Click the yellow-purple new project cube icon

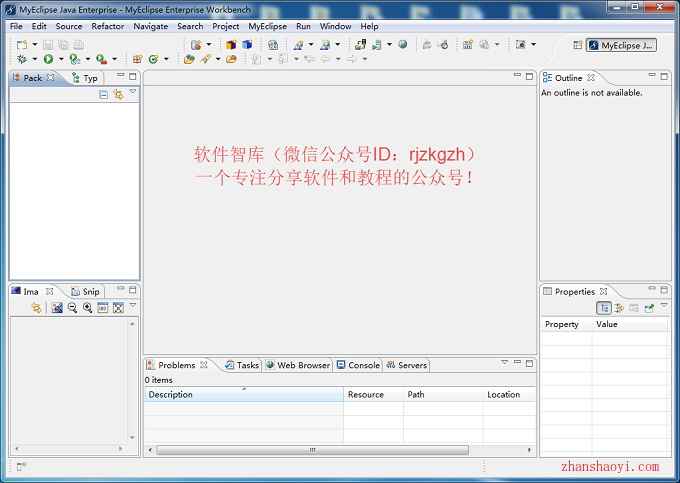(231, 45)
